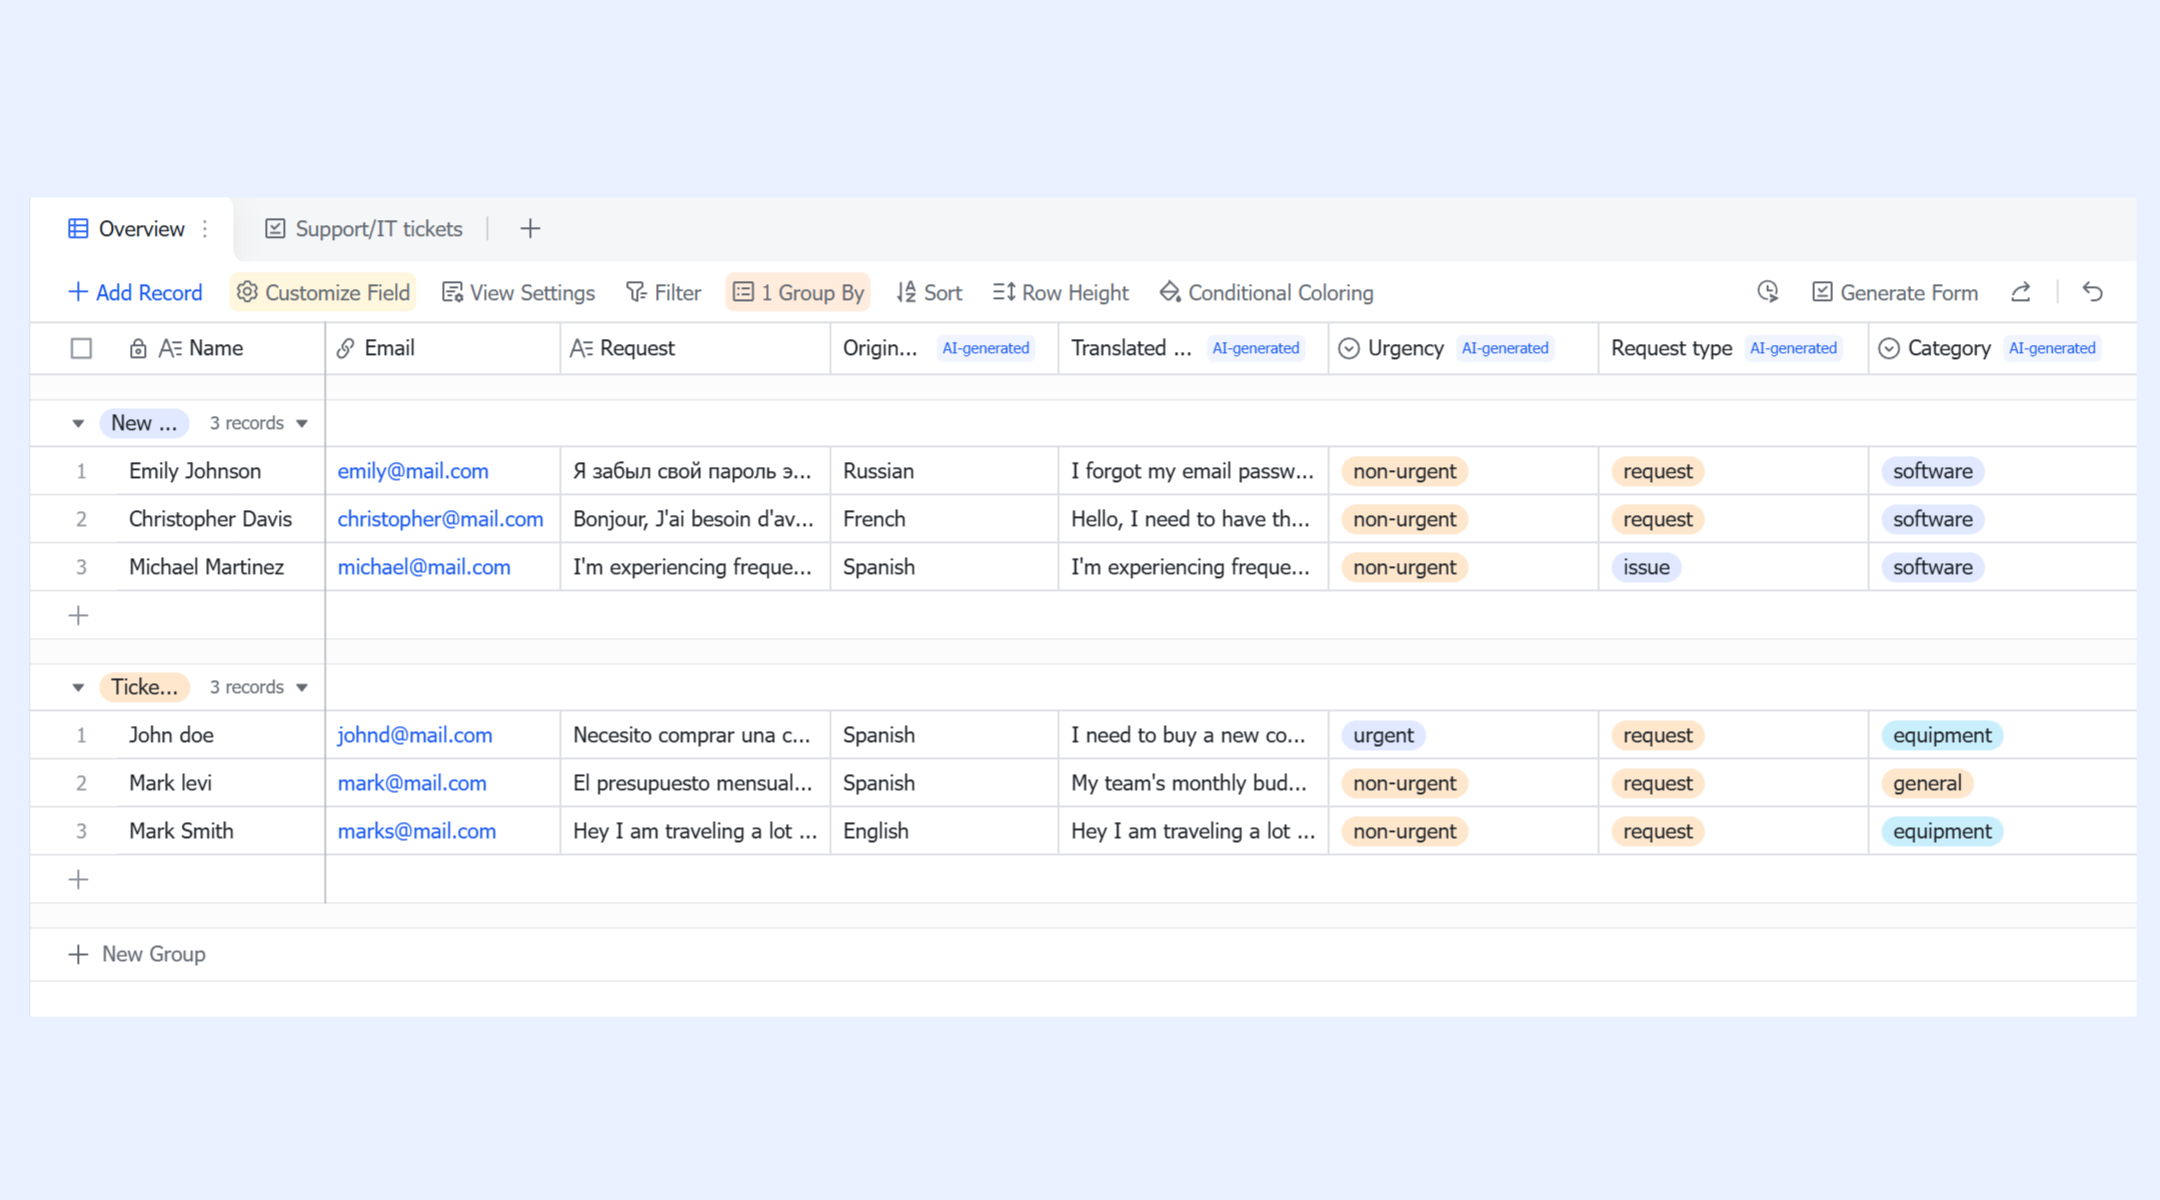Click the general tag in Mark levi row

pyautogui.click(x=1927, y=783)
